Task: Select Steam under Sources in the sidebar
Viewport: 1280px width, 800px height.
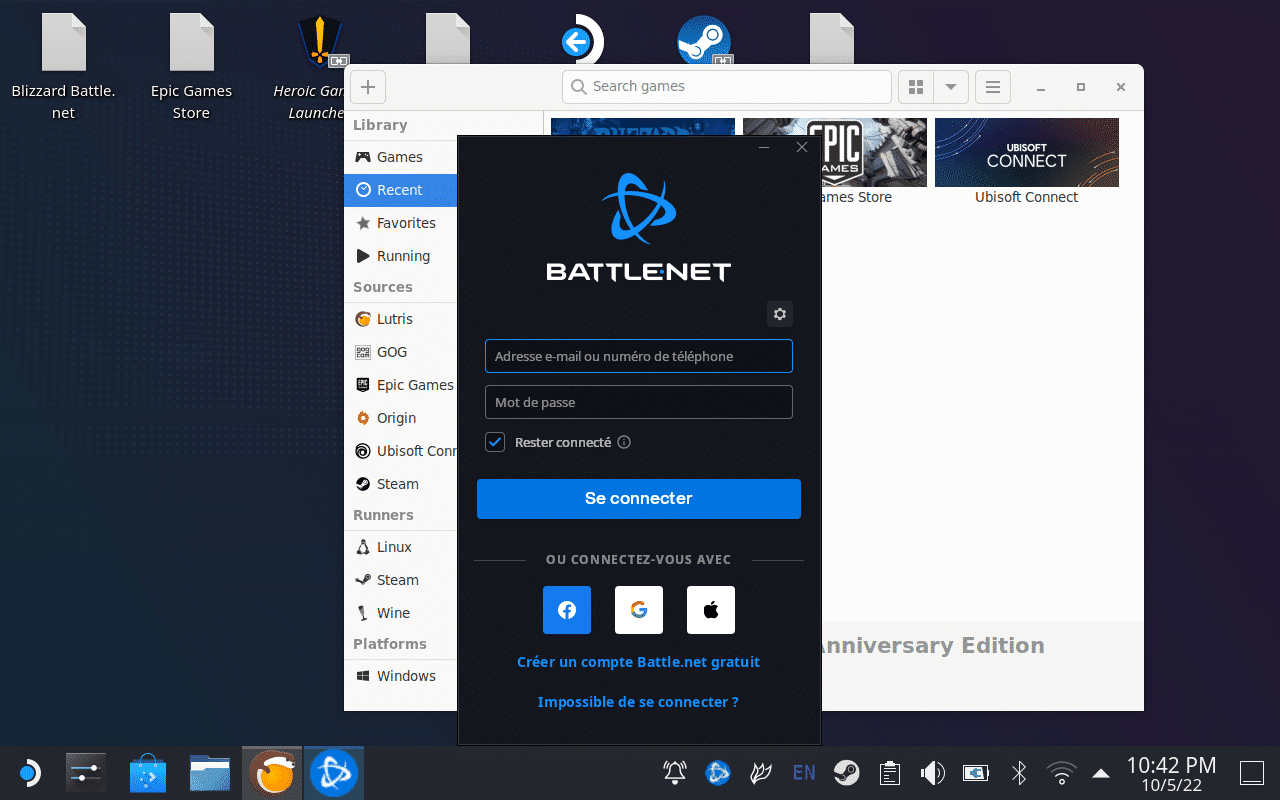Action: point(400,484)
